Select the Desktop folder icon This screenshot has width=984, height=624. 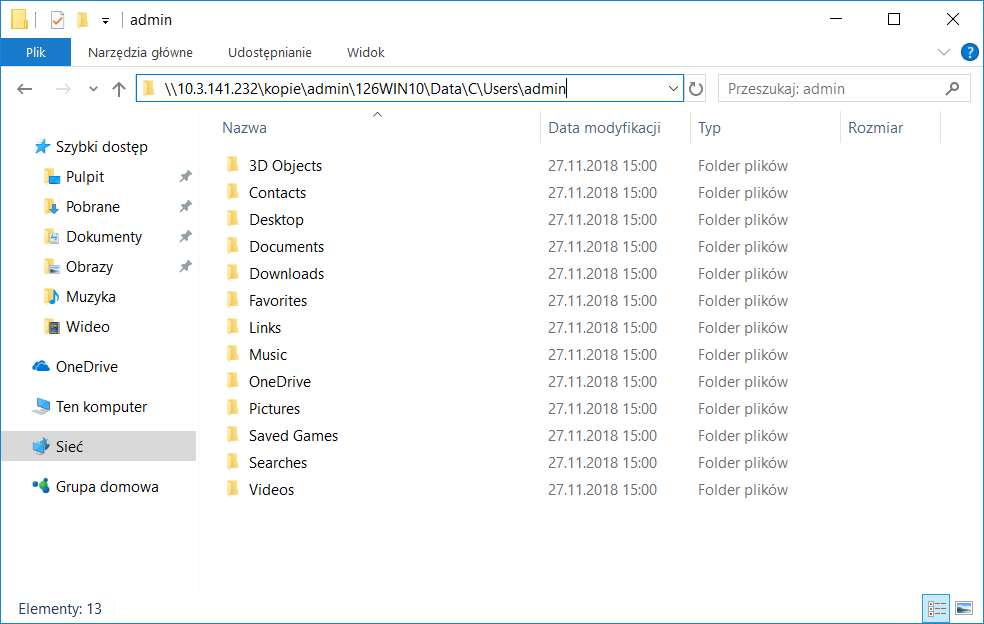[x=232, y=219]
